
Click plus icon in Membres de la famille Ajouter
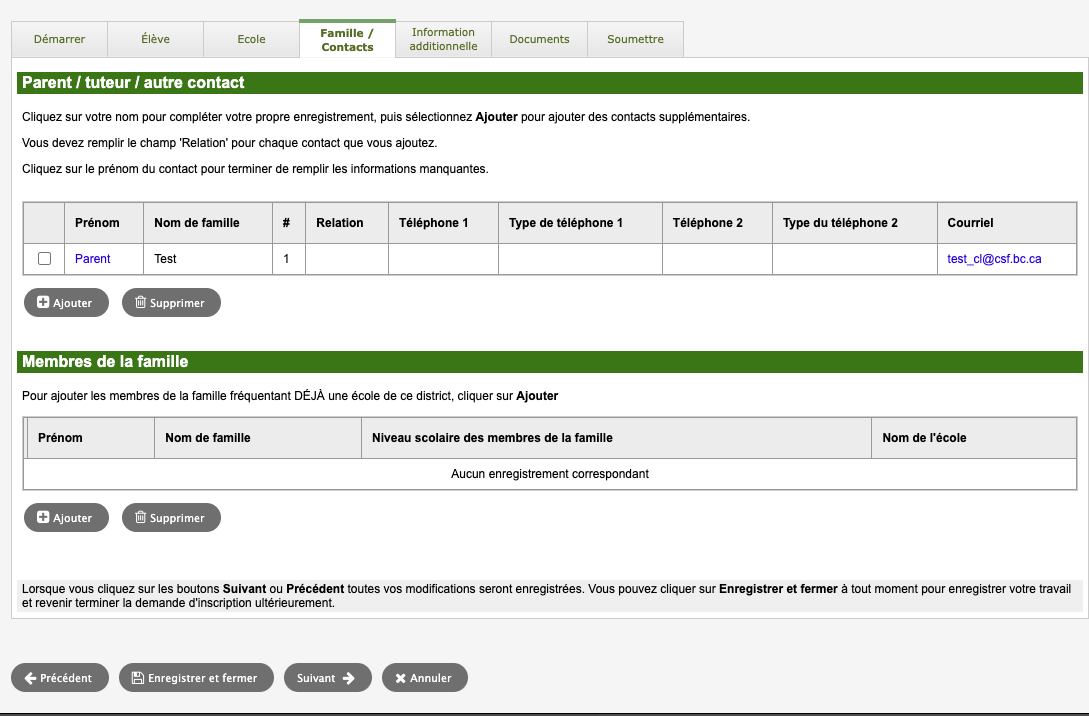tap(43, 517)
